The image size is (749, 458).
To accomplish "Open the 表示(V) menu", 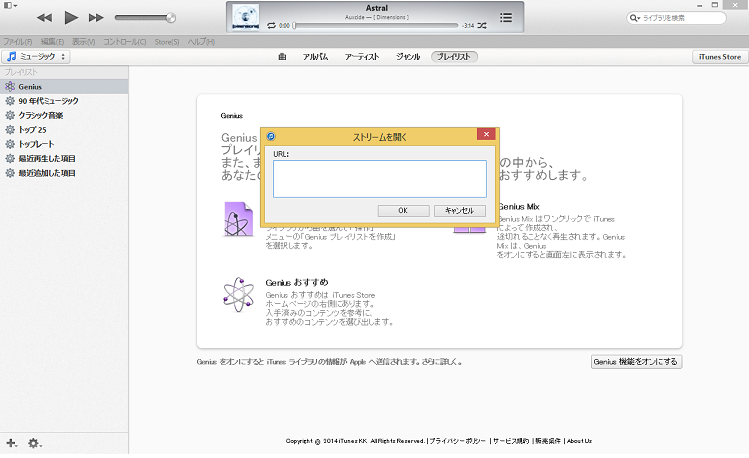I will (84, 42).
